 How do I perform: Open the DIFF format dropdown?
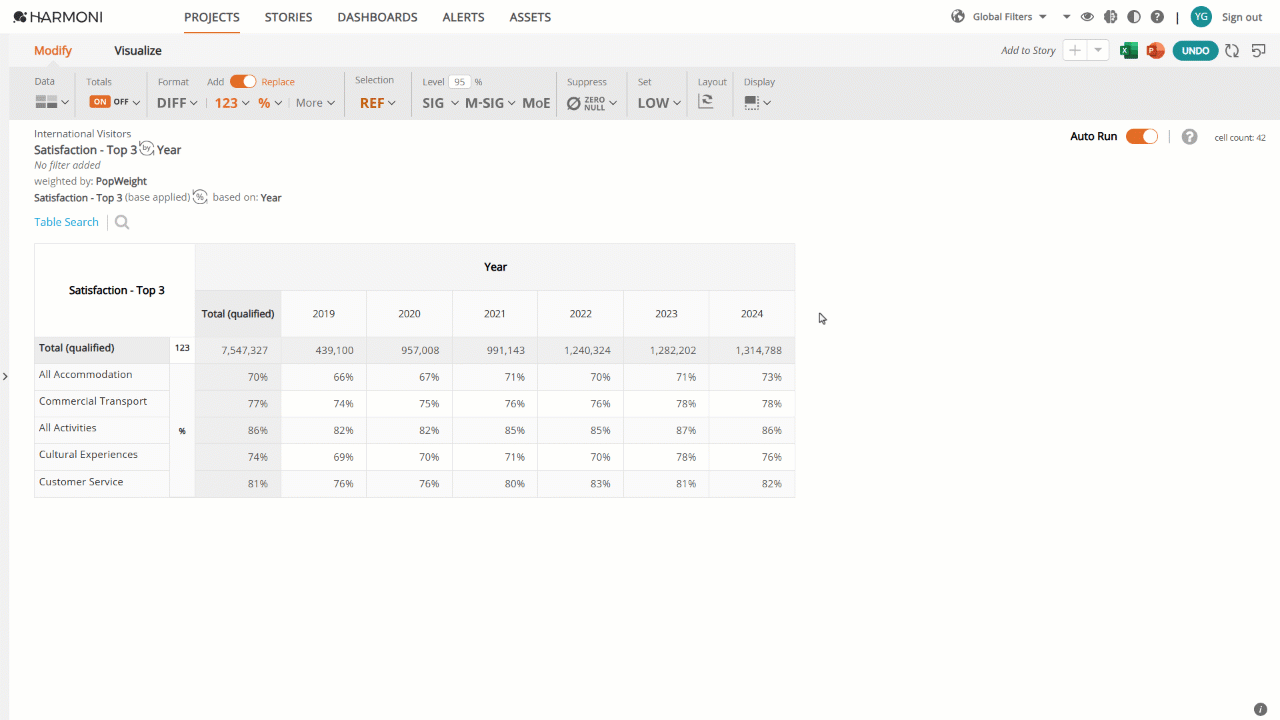click(x=177, y=103)
